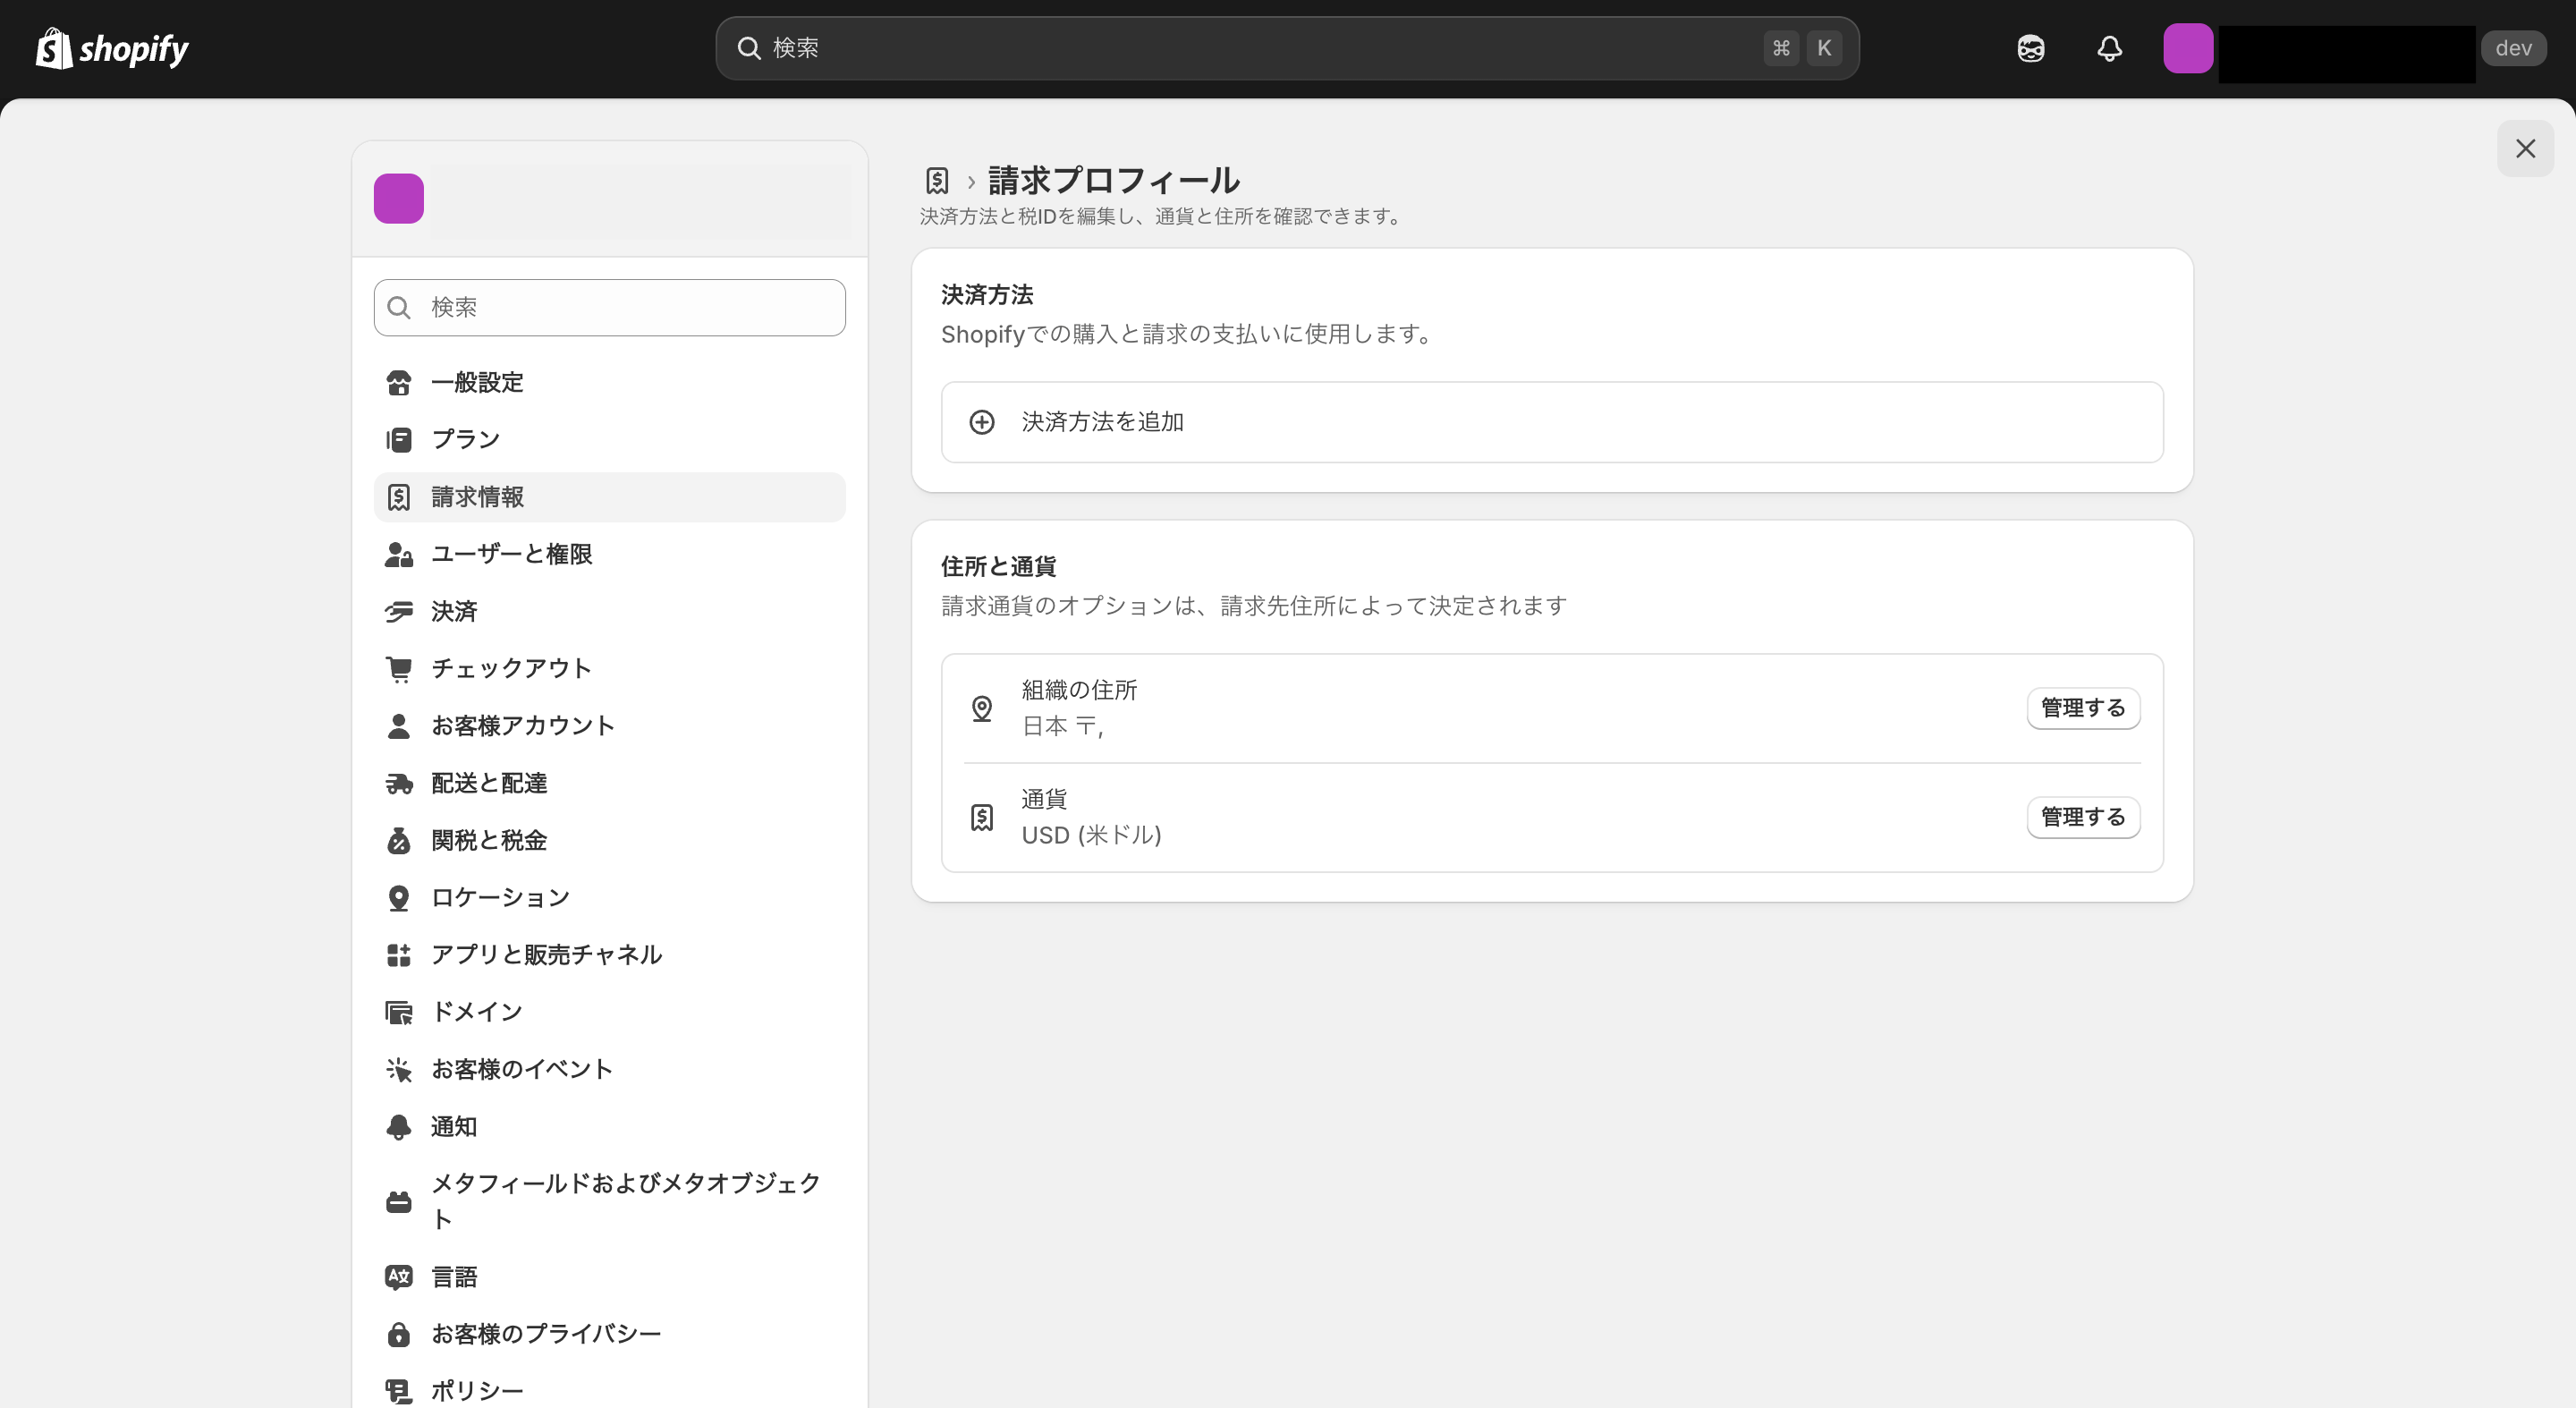2576x1408 pixels.
Task: Click the 通貨 currency icon beside USD
Action: click(982, 816)
